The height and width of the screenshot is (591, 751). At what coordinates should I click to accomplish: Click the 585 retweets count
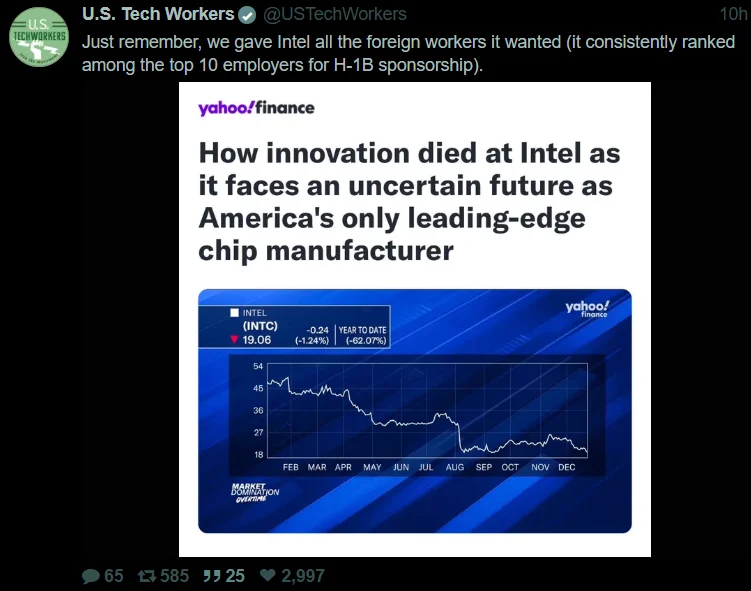click(x=174, y=576)
